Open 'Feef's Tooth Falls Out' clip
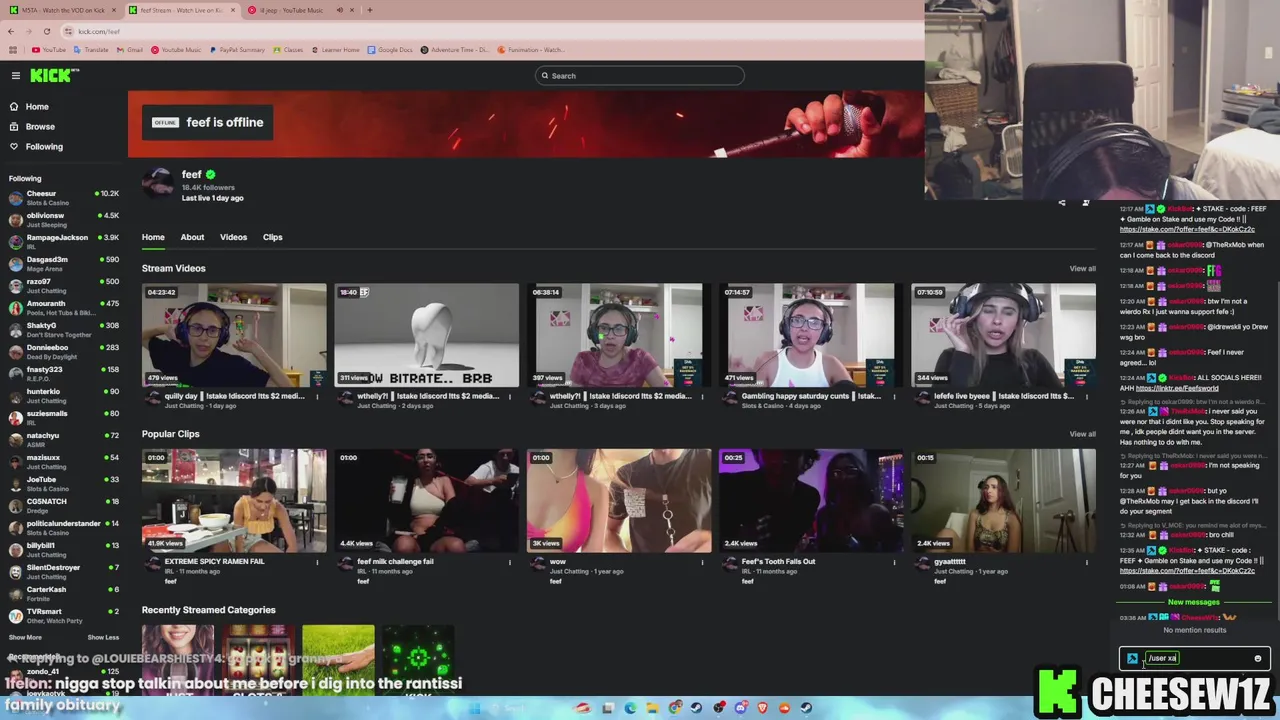1280x720 pixels. pyautogui.click(x=811, y=500)
